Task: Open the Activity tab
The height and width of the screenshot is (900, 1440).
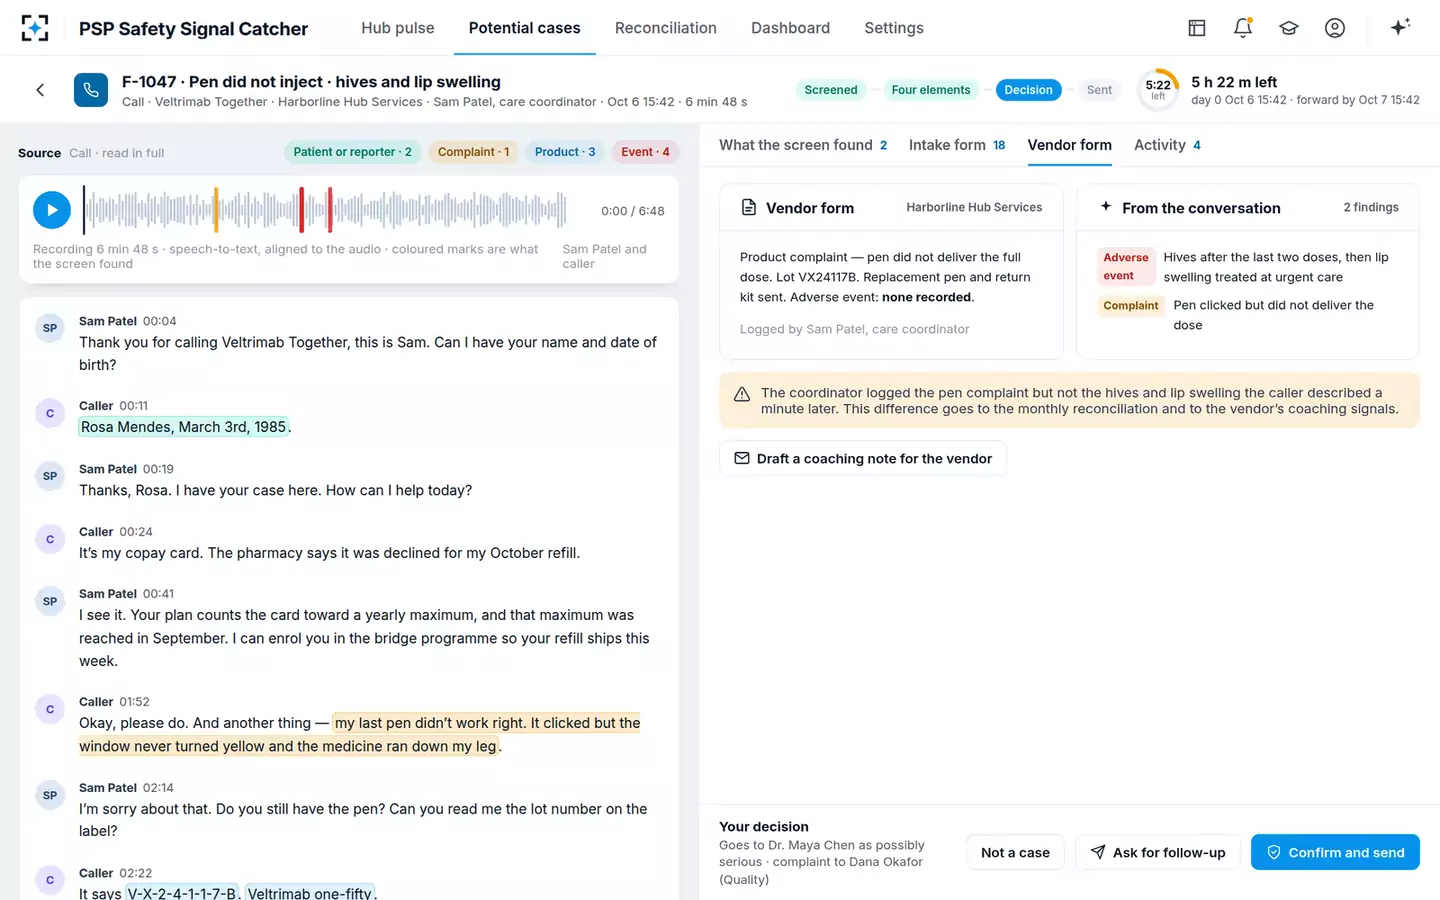Action: [x=1167, y=145]
